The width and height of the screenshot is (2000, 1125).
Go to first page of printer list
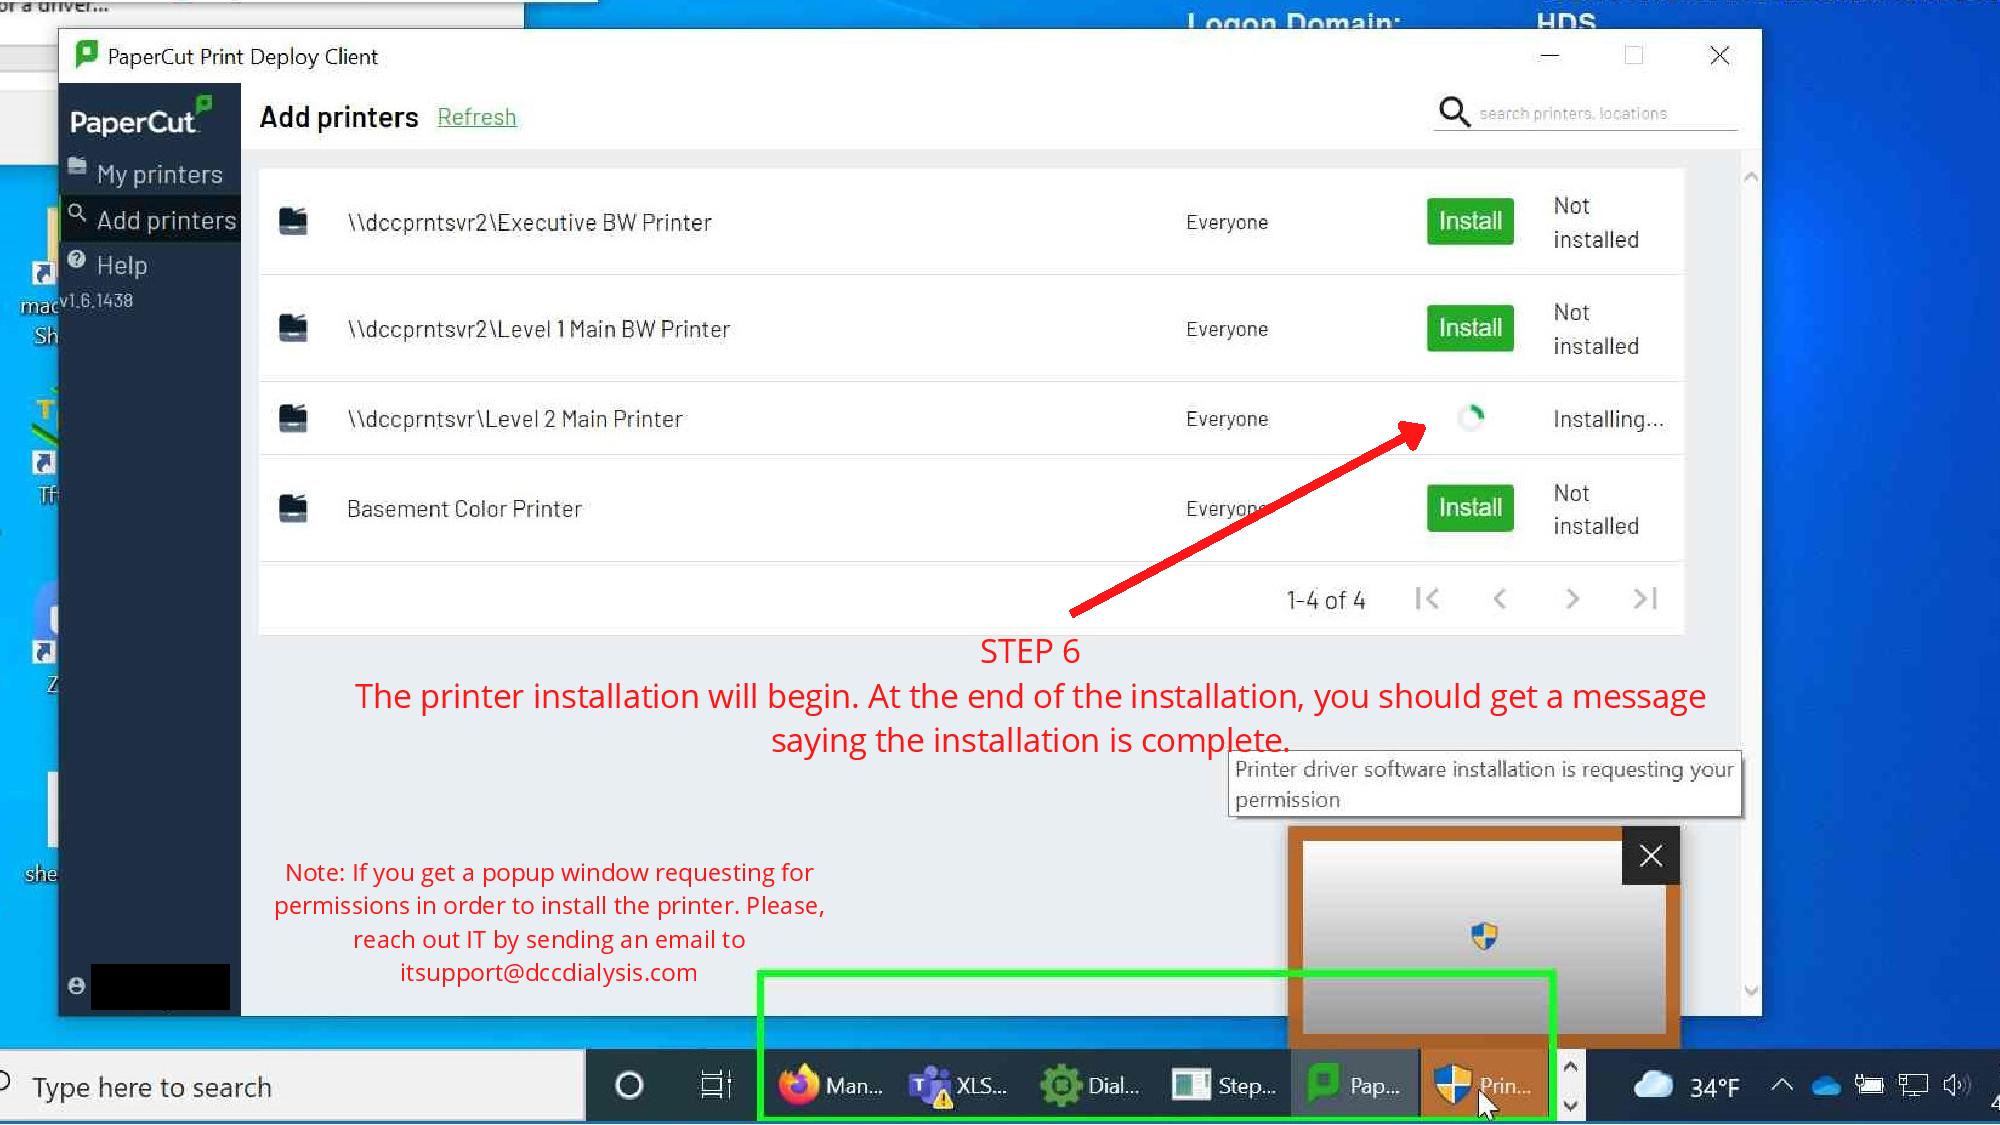1427,599
